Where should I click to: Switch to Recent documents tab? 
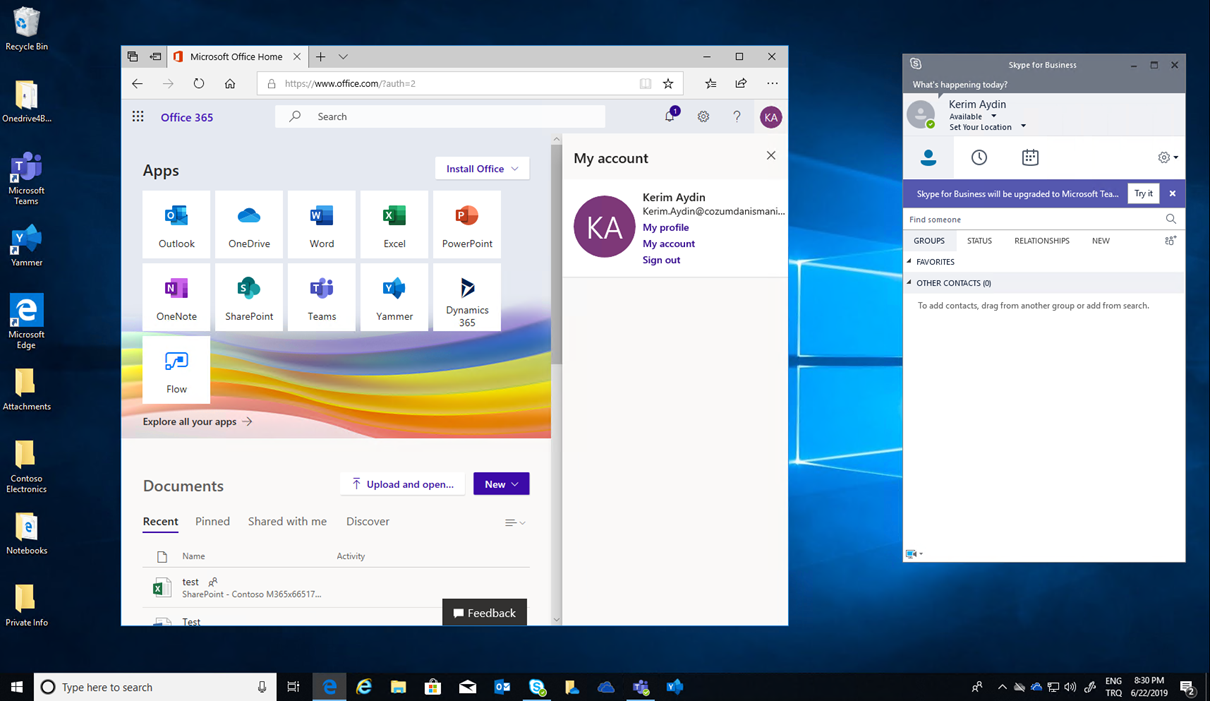pos(160,521)
